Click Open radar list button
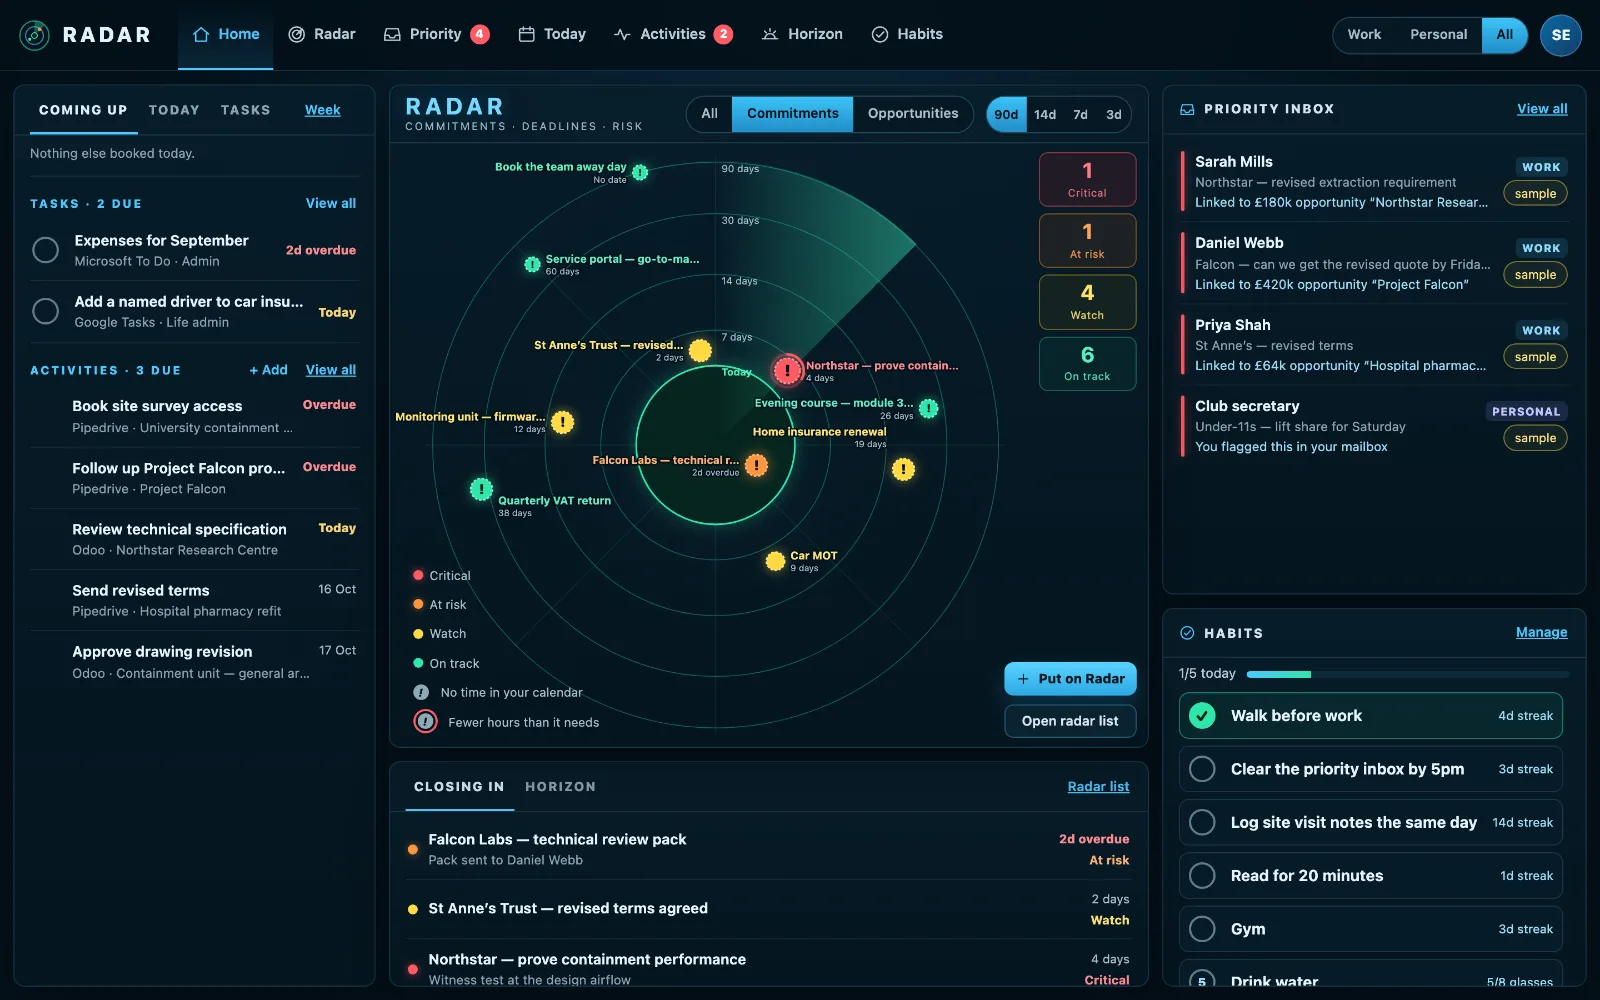The height and width of the screenshot is (1000, 1600). [x=1070, y=721]
